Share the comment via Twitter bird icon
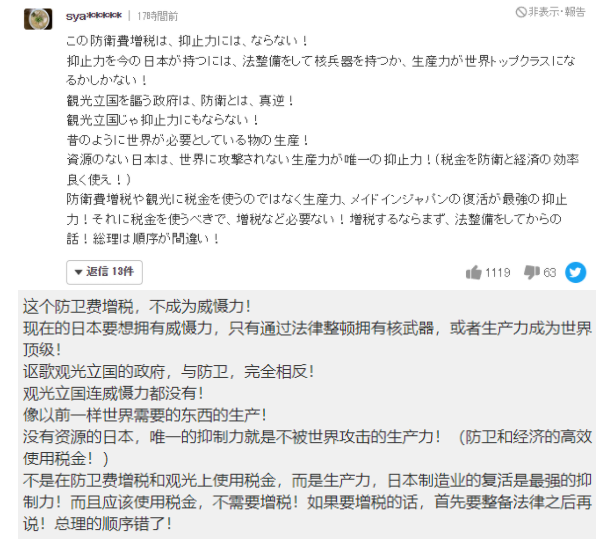The image size is (610, 541). (x=575, y=272)
